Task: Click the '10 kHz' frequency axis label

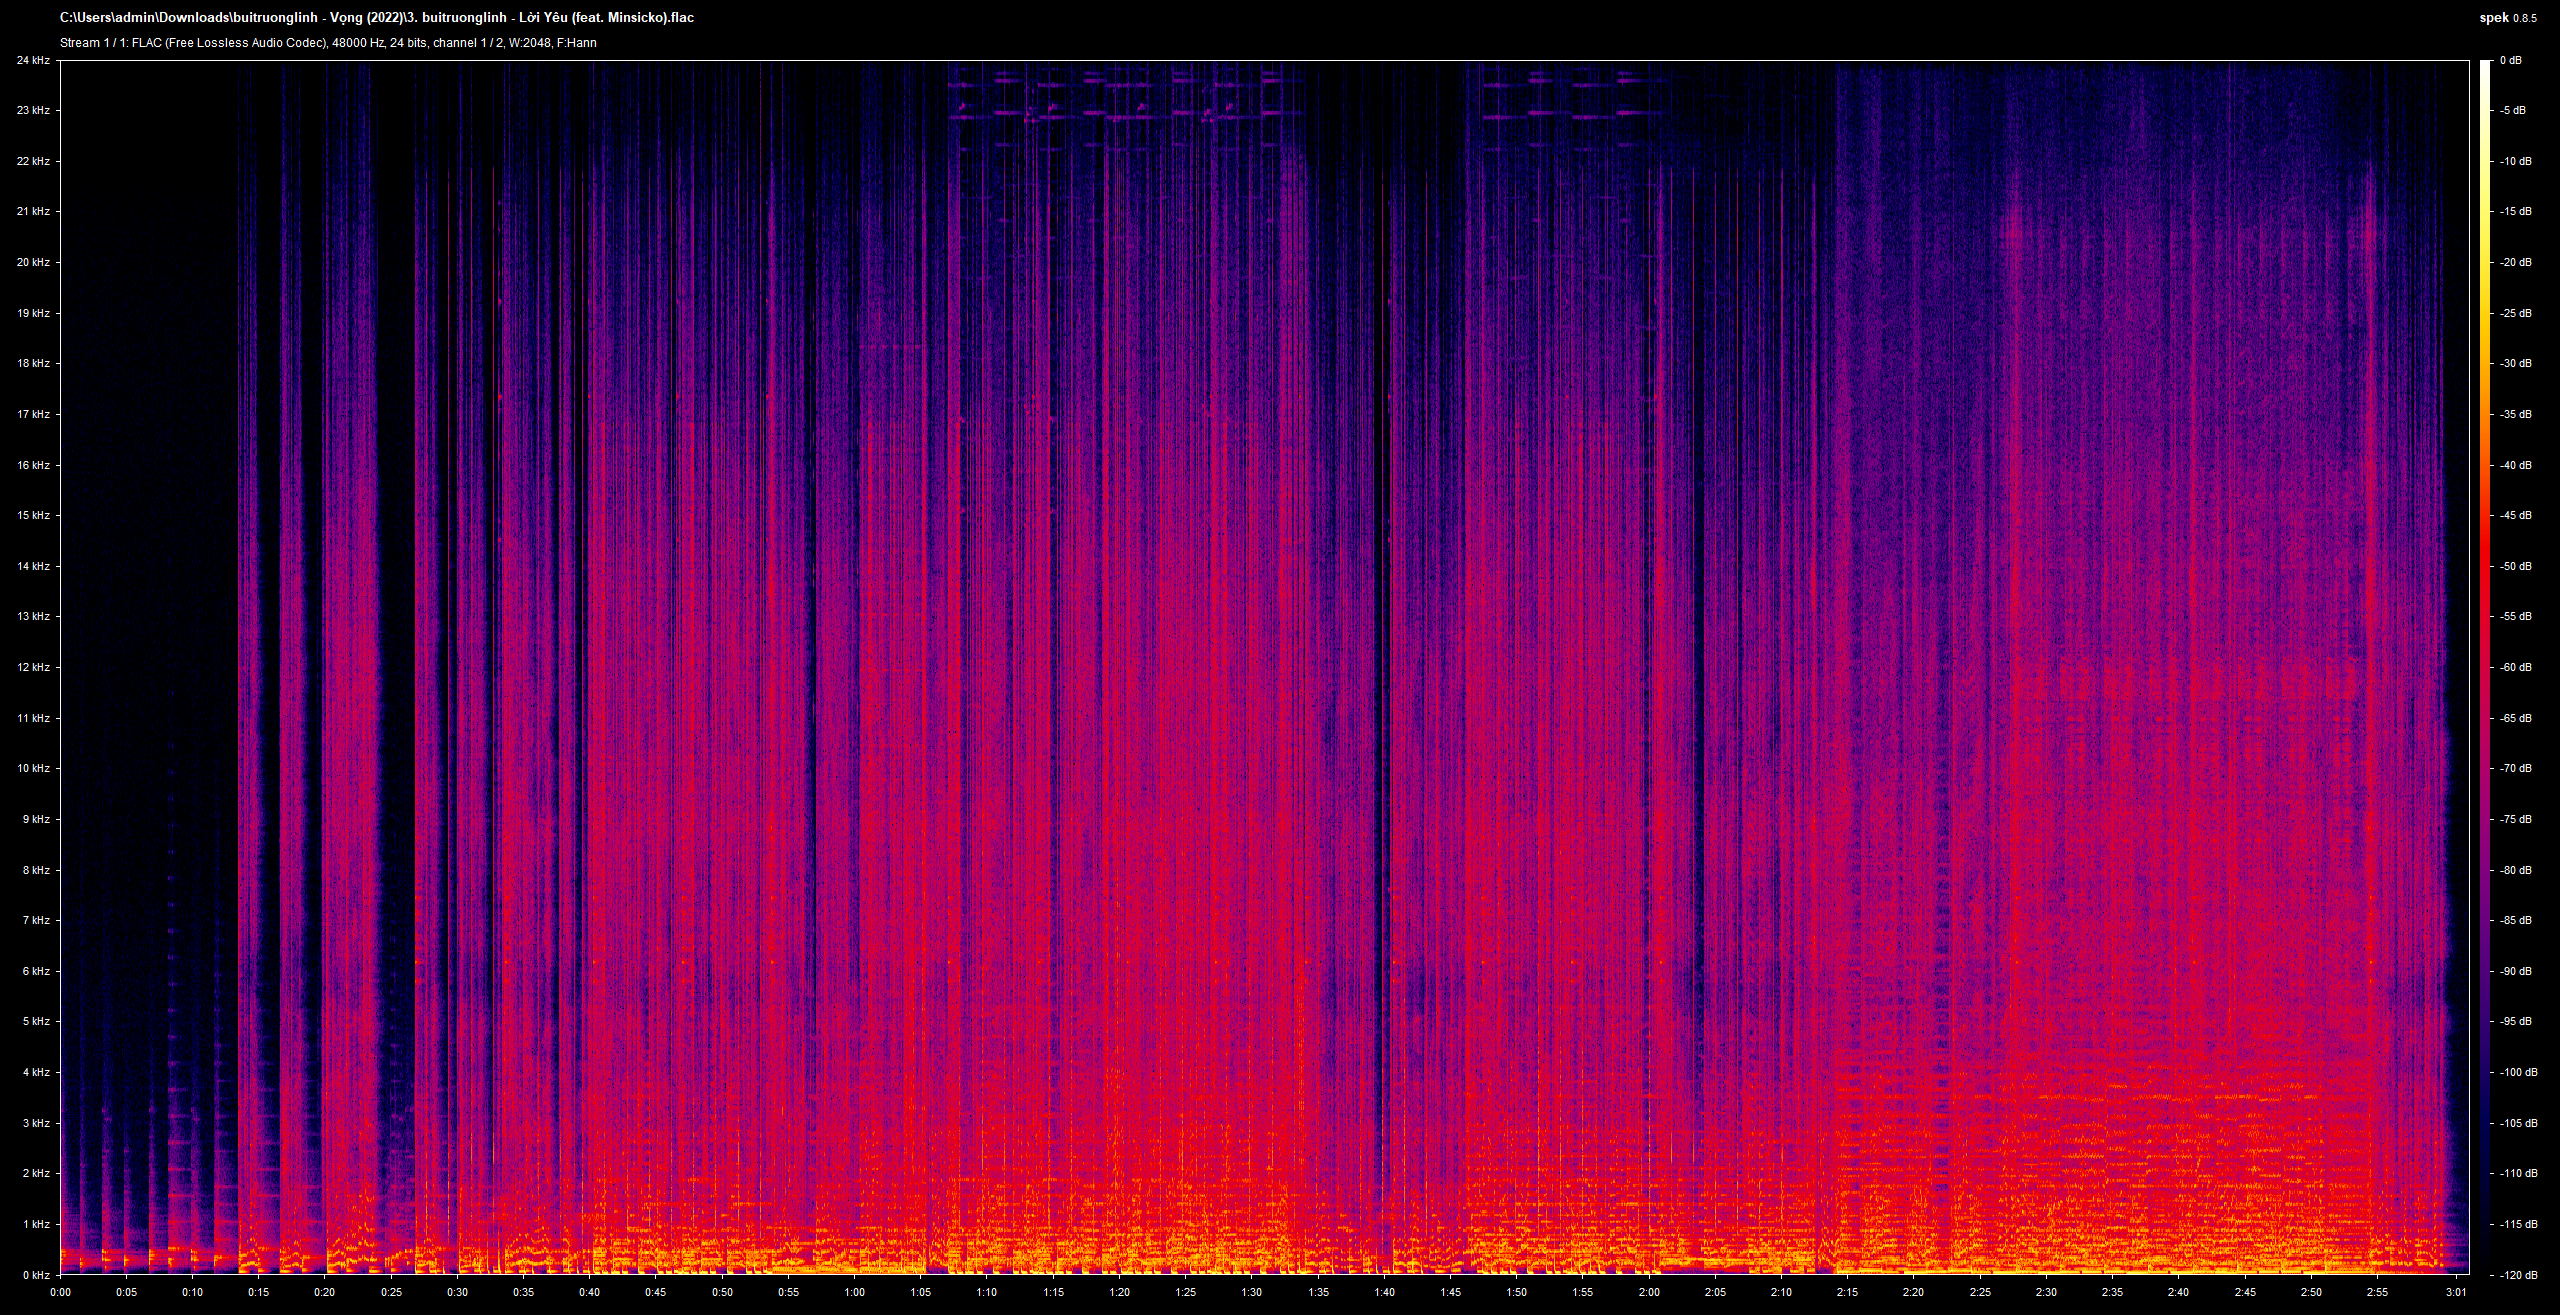Action: [x=33, y=769]
